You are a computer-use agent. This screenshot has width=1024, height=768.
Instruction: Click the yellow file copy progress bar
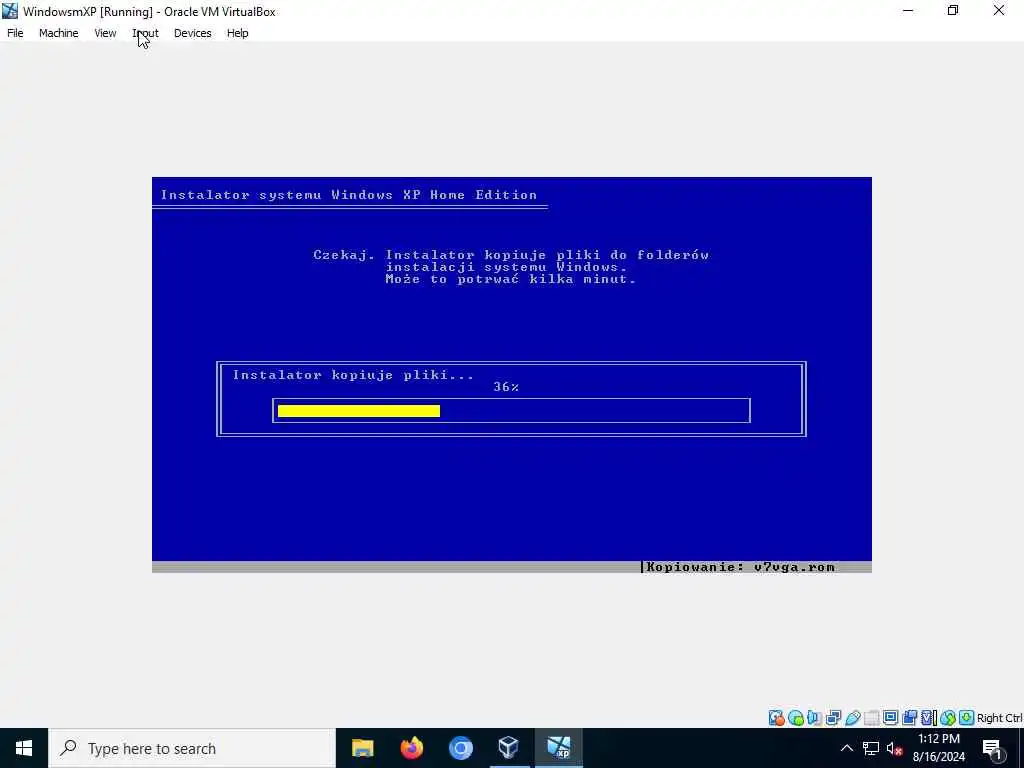[359, 411]
